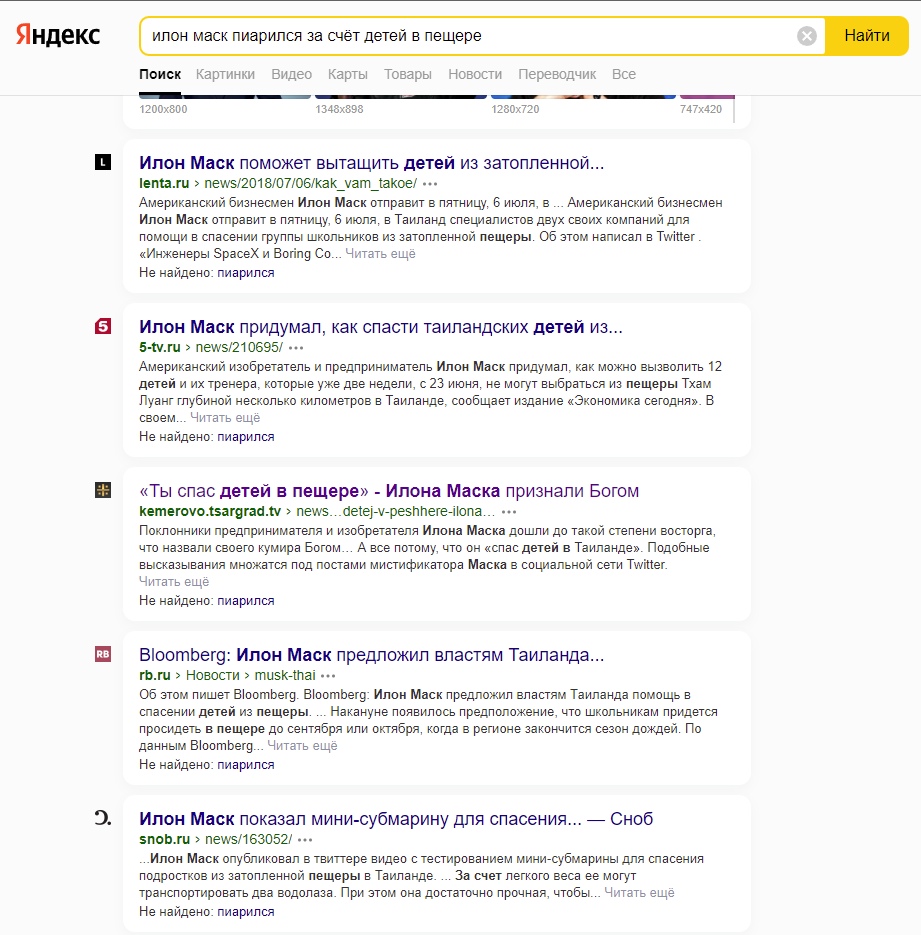Open the three-dot menu of rb.ru result
Image resolution: width=921 pixels, height=935 pixels.
[x=328, y=676]
